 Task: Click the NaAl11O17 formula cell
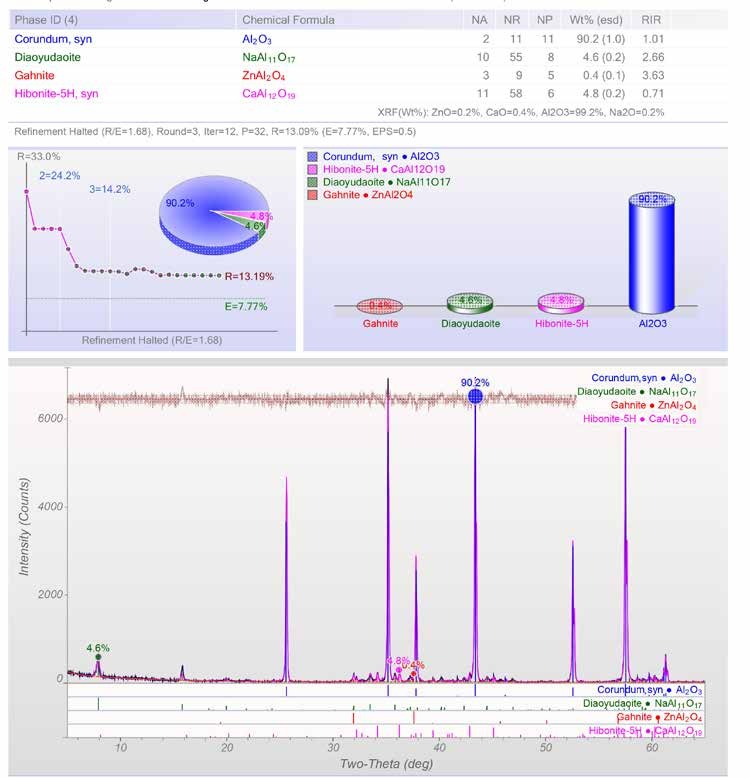[x=269, y=58]
